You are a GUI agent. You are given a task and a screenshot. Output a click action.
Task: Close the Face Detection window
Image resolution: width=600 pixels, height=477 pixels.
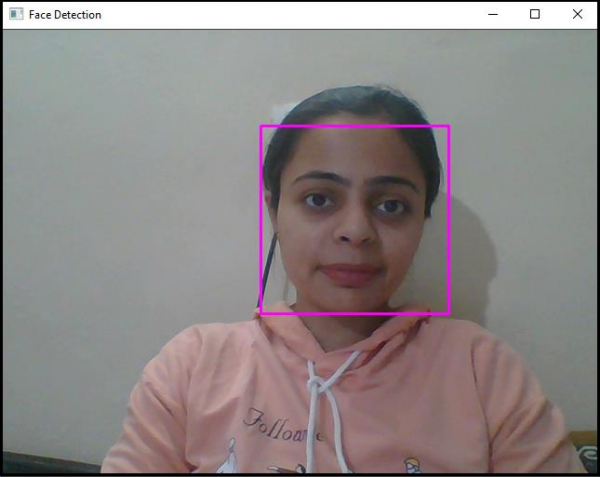coord(577,15)
